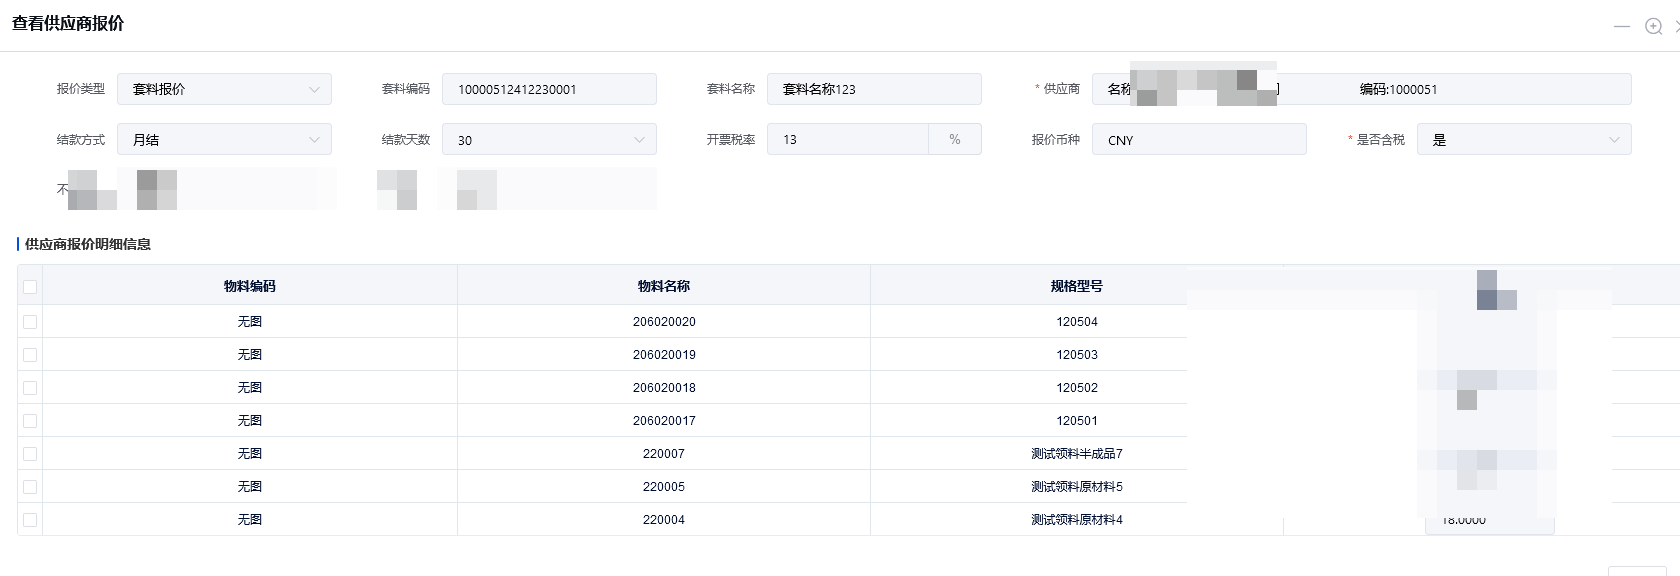Click the 物料名称 column header
The image size is (1680, 576).
tap(664, 286)
